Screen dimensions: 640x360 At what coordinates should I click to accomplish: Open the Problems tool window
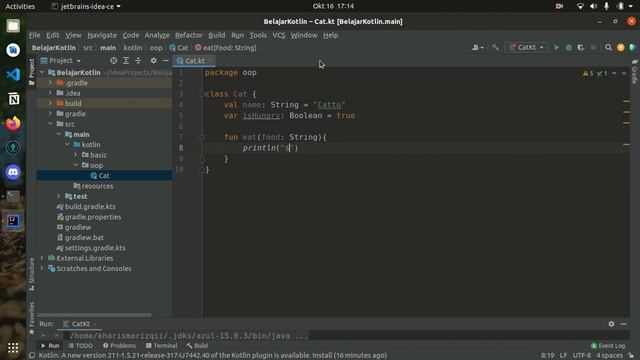[119, 346]
